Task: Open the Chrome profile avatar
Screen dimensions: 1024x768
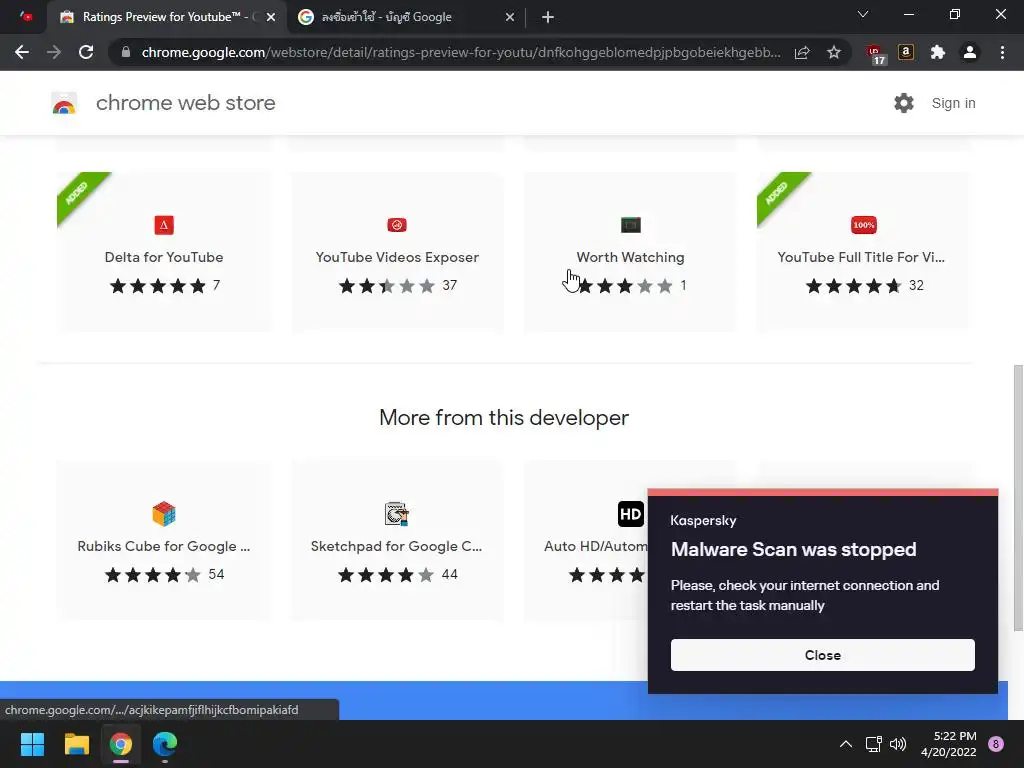Action: click(970, 52)
